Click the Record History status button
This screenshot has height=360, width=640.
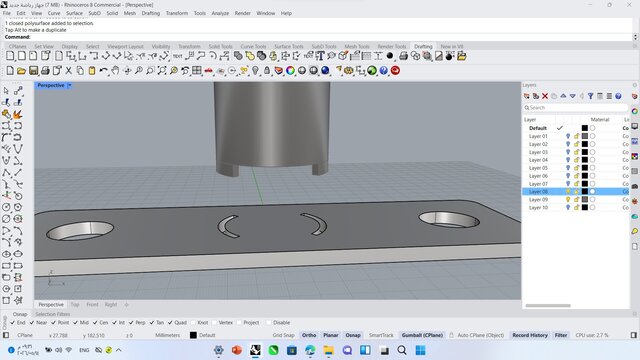530,335
